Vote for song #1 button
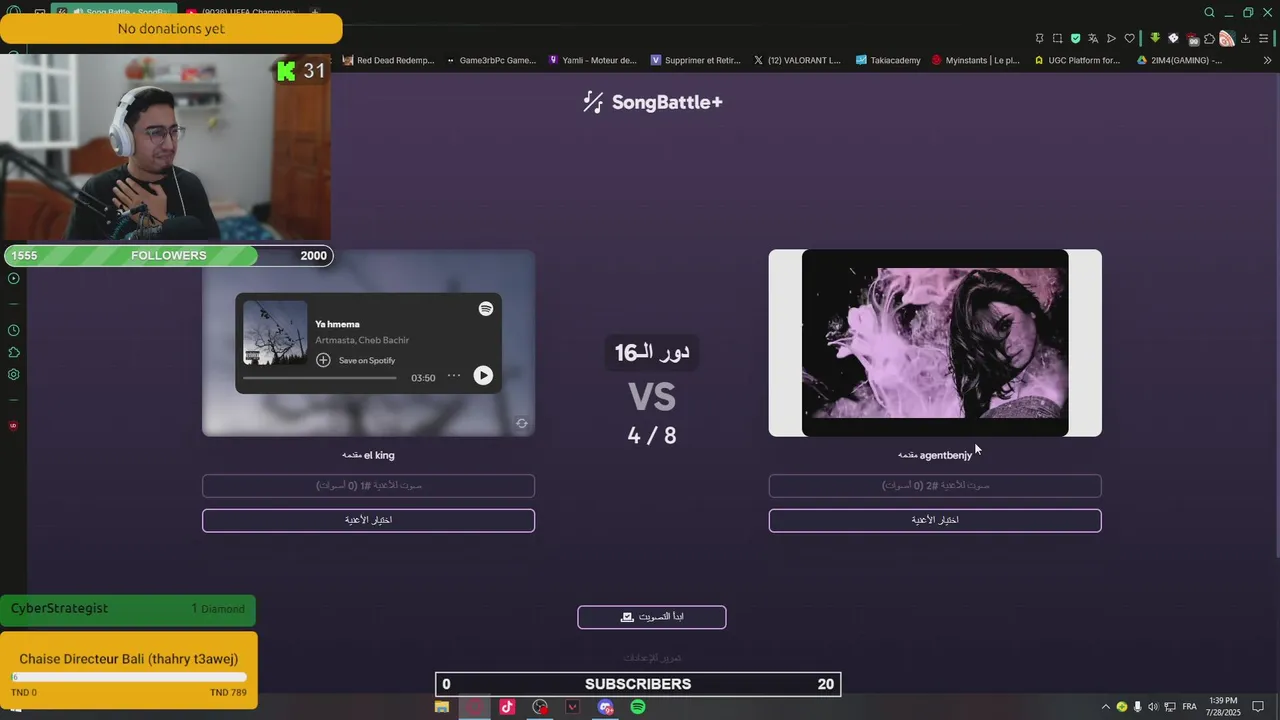 tap(368, 486)
